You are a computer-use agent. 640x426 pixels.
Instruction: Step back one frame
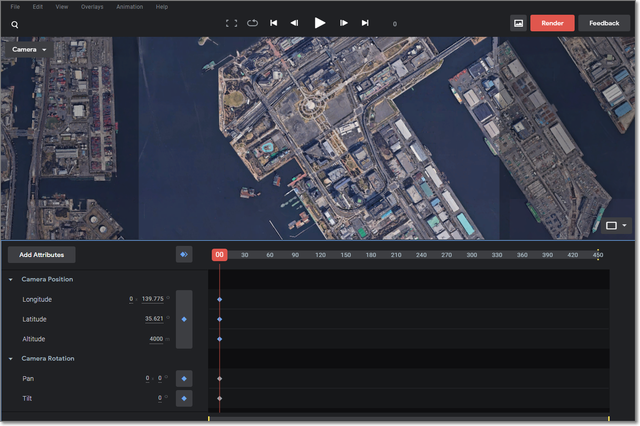coord(294,23)
